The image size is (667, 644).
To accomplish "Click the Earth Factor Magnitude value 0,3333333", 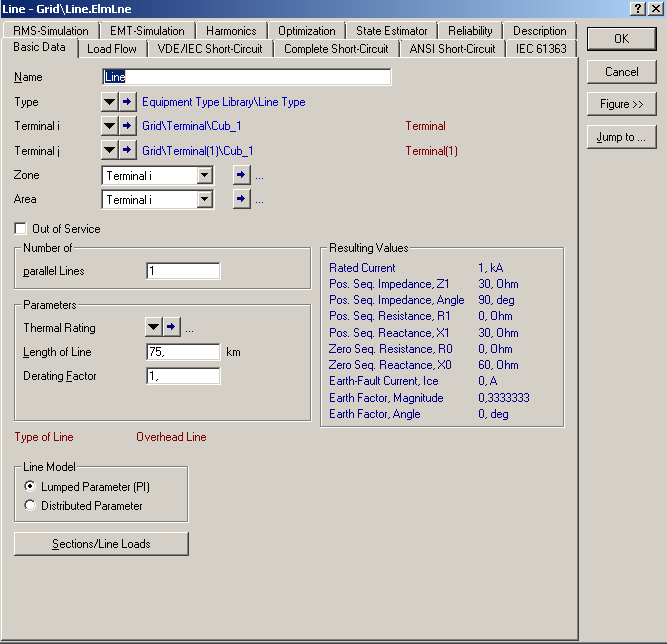I will (504, 398).
